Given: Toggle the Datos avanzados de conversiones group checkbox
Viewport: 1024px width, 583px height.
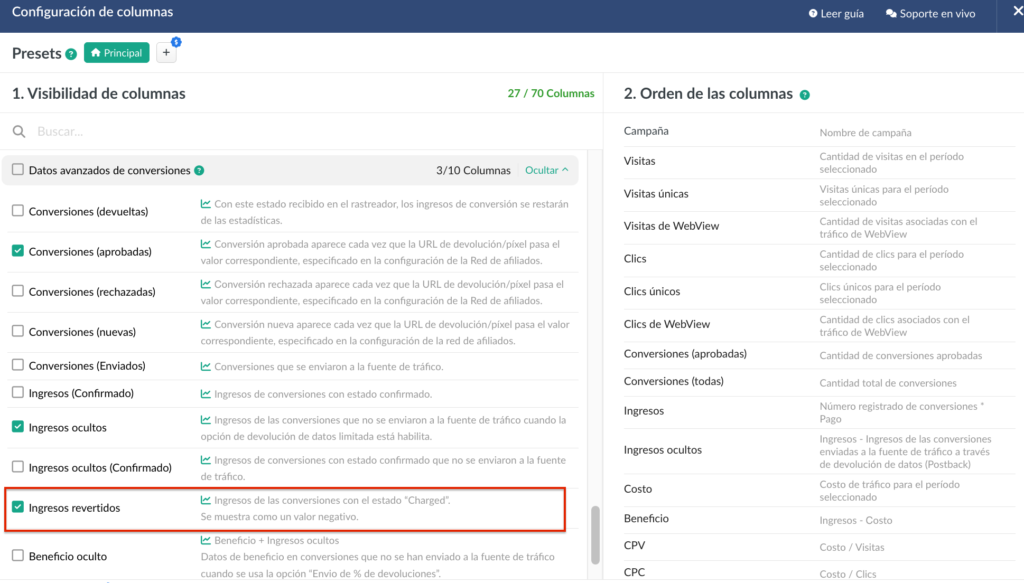Looking at the screenshot, I should click(18, 170).
